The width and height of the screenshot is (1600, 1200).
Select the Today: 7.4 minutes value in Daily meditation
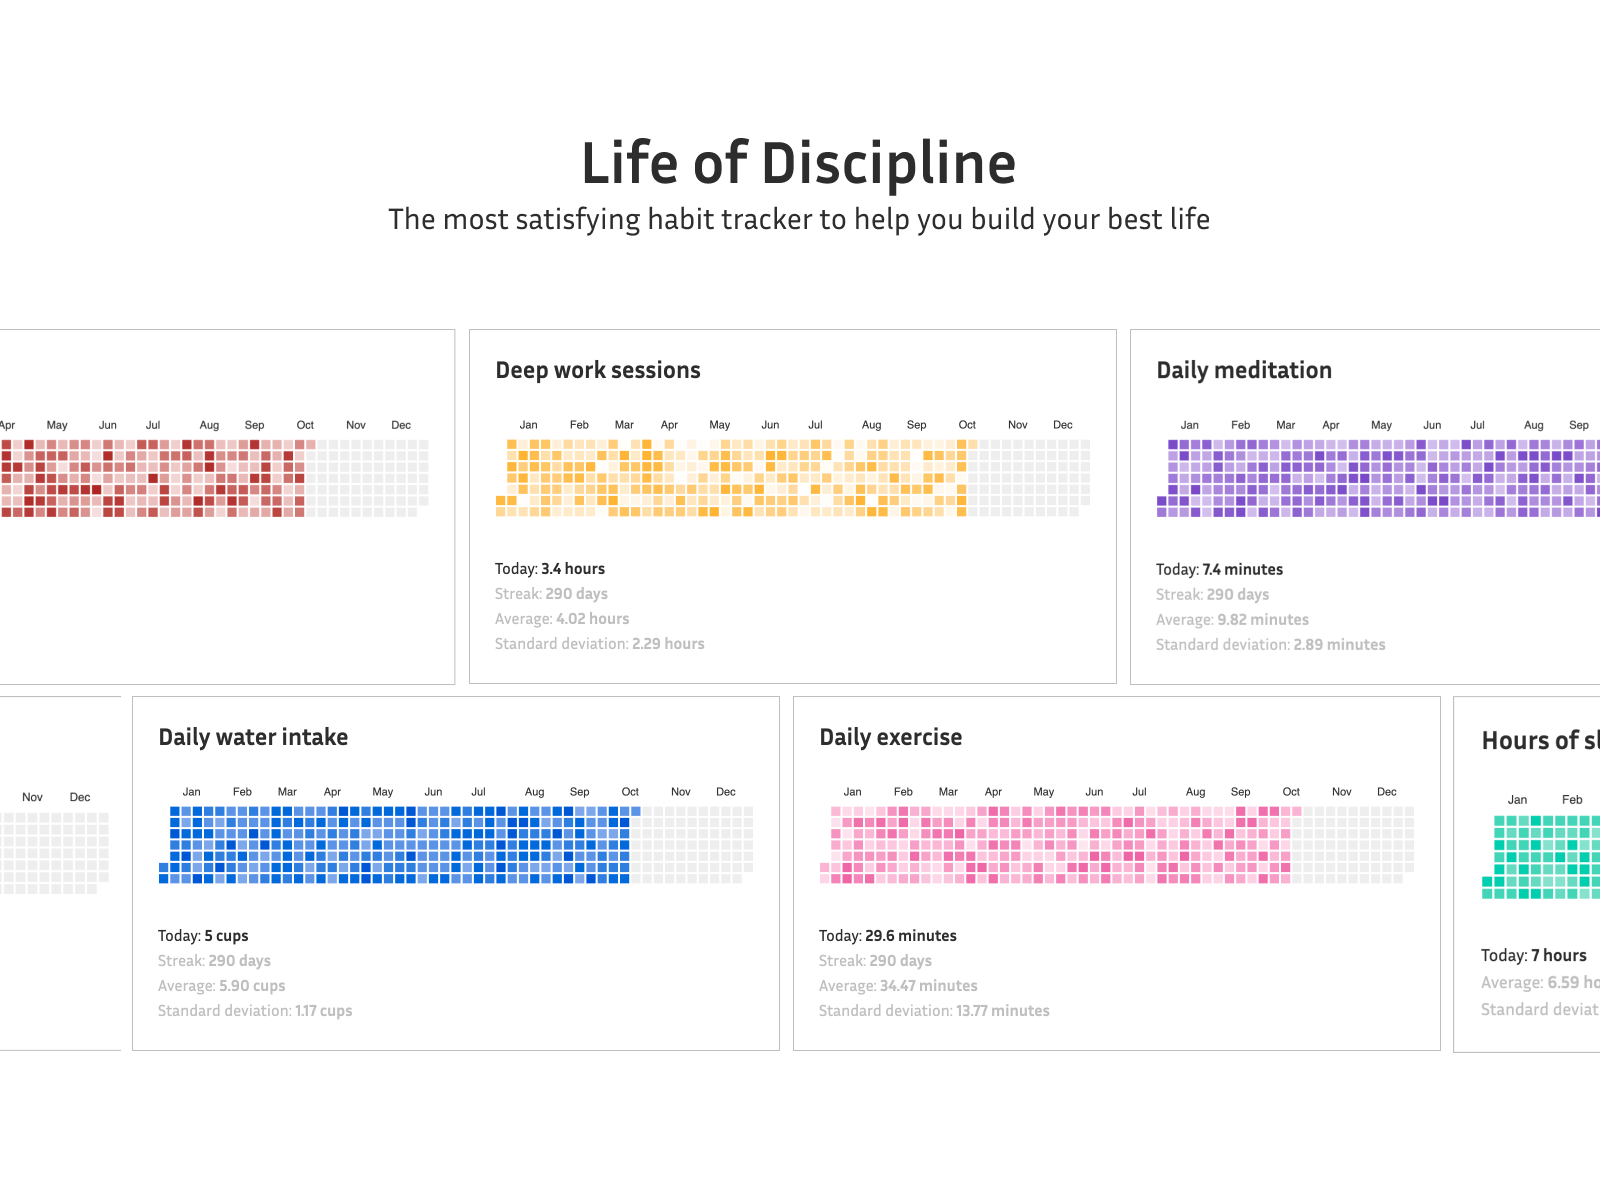click(1219, 569)
